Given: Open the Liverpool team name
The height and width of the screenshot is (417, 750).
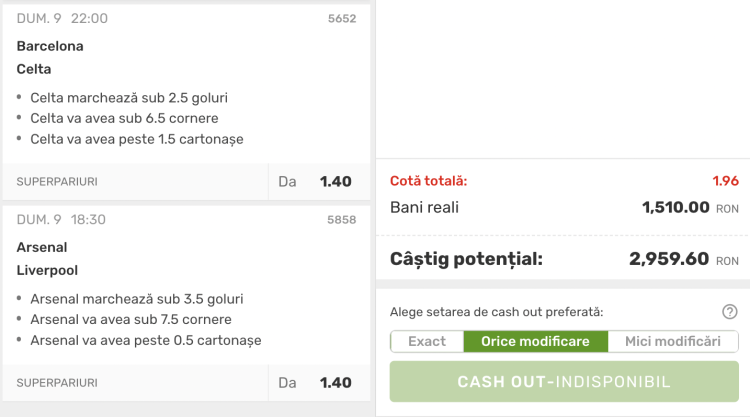Looking at the screenshot, I should coord(47,270).
